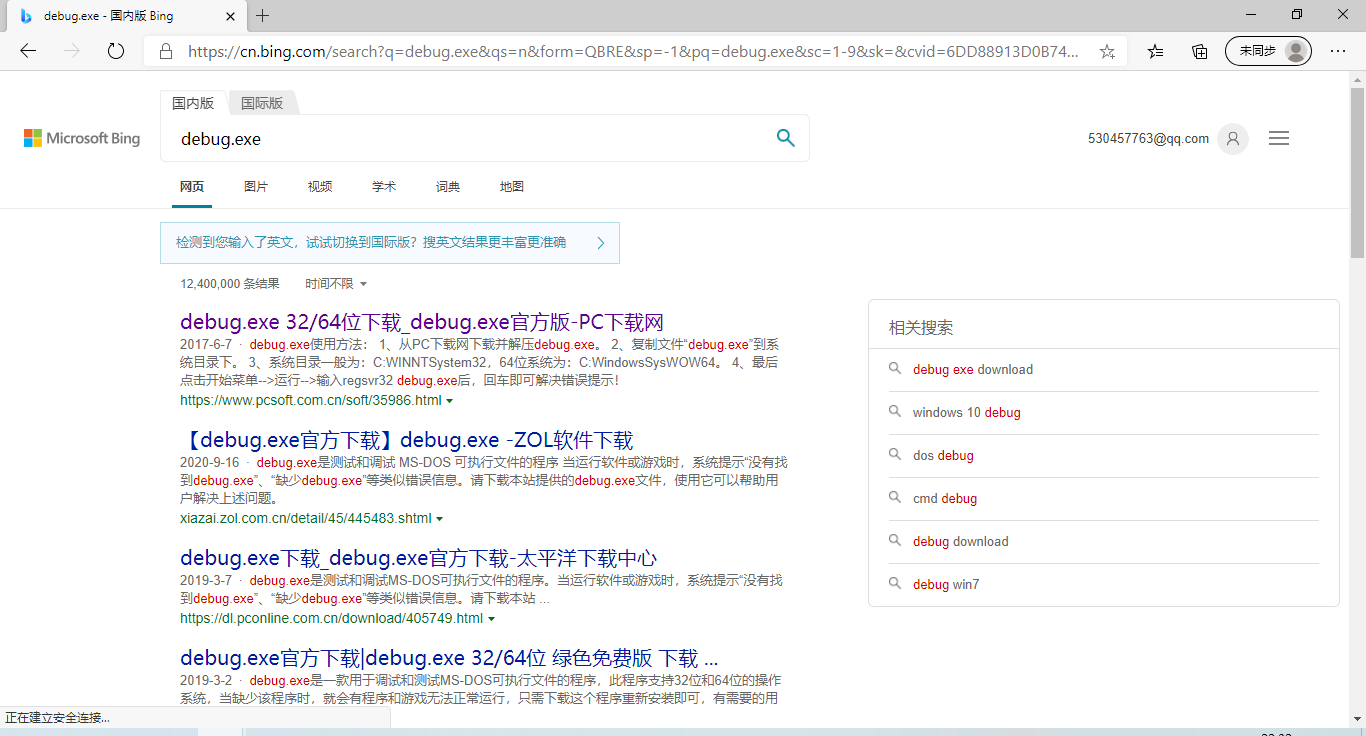1366x736 pixels.
Task: Click the Microsoft Bing logo
Action: (x=81, y=138)
